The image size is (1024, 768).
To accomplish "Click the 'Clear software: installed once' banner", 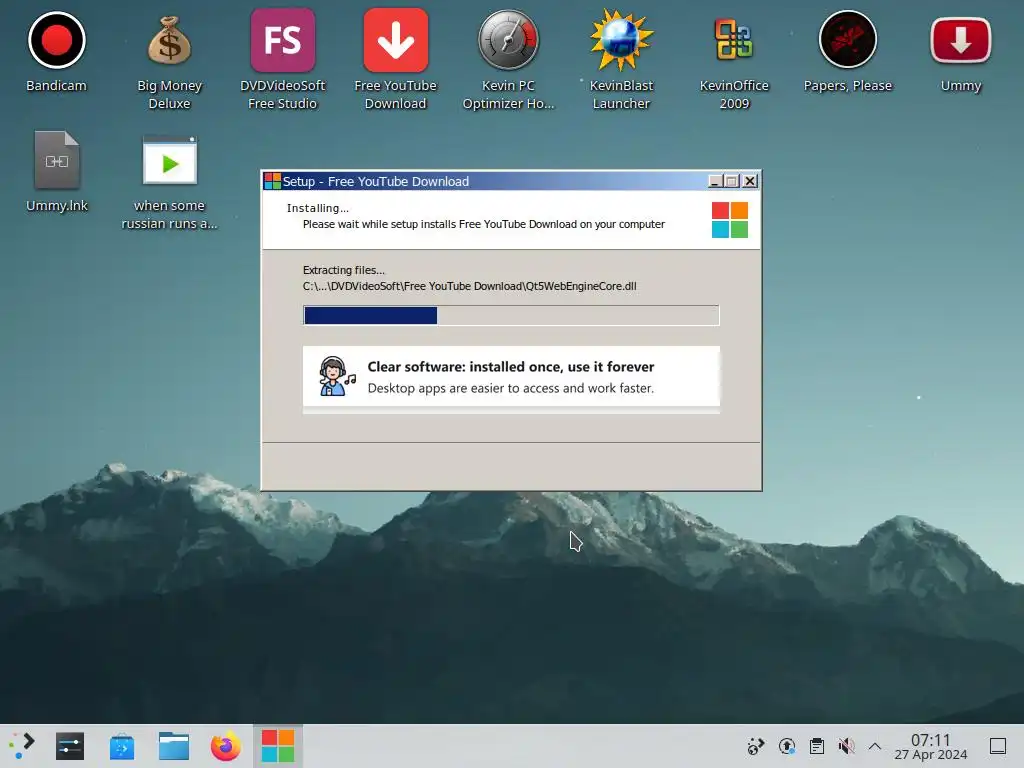I will [511, 377].
